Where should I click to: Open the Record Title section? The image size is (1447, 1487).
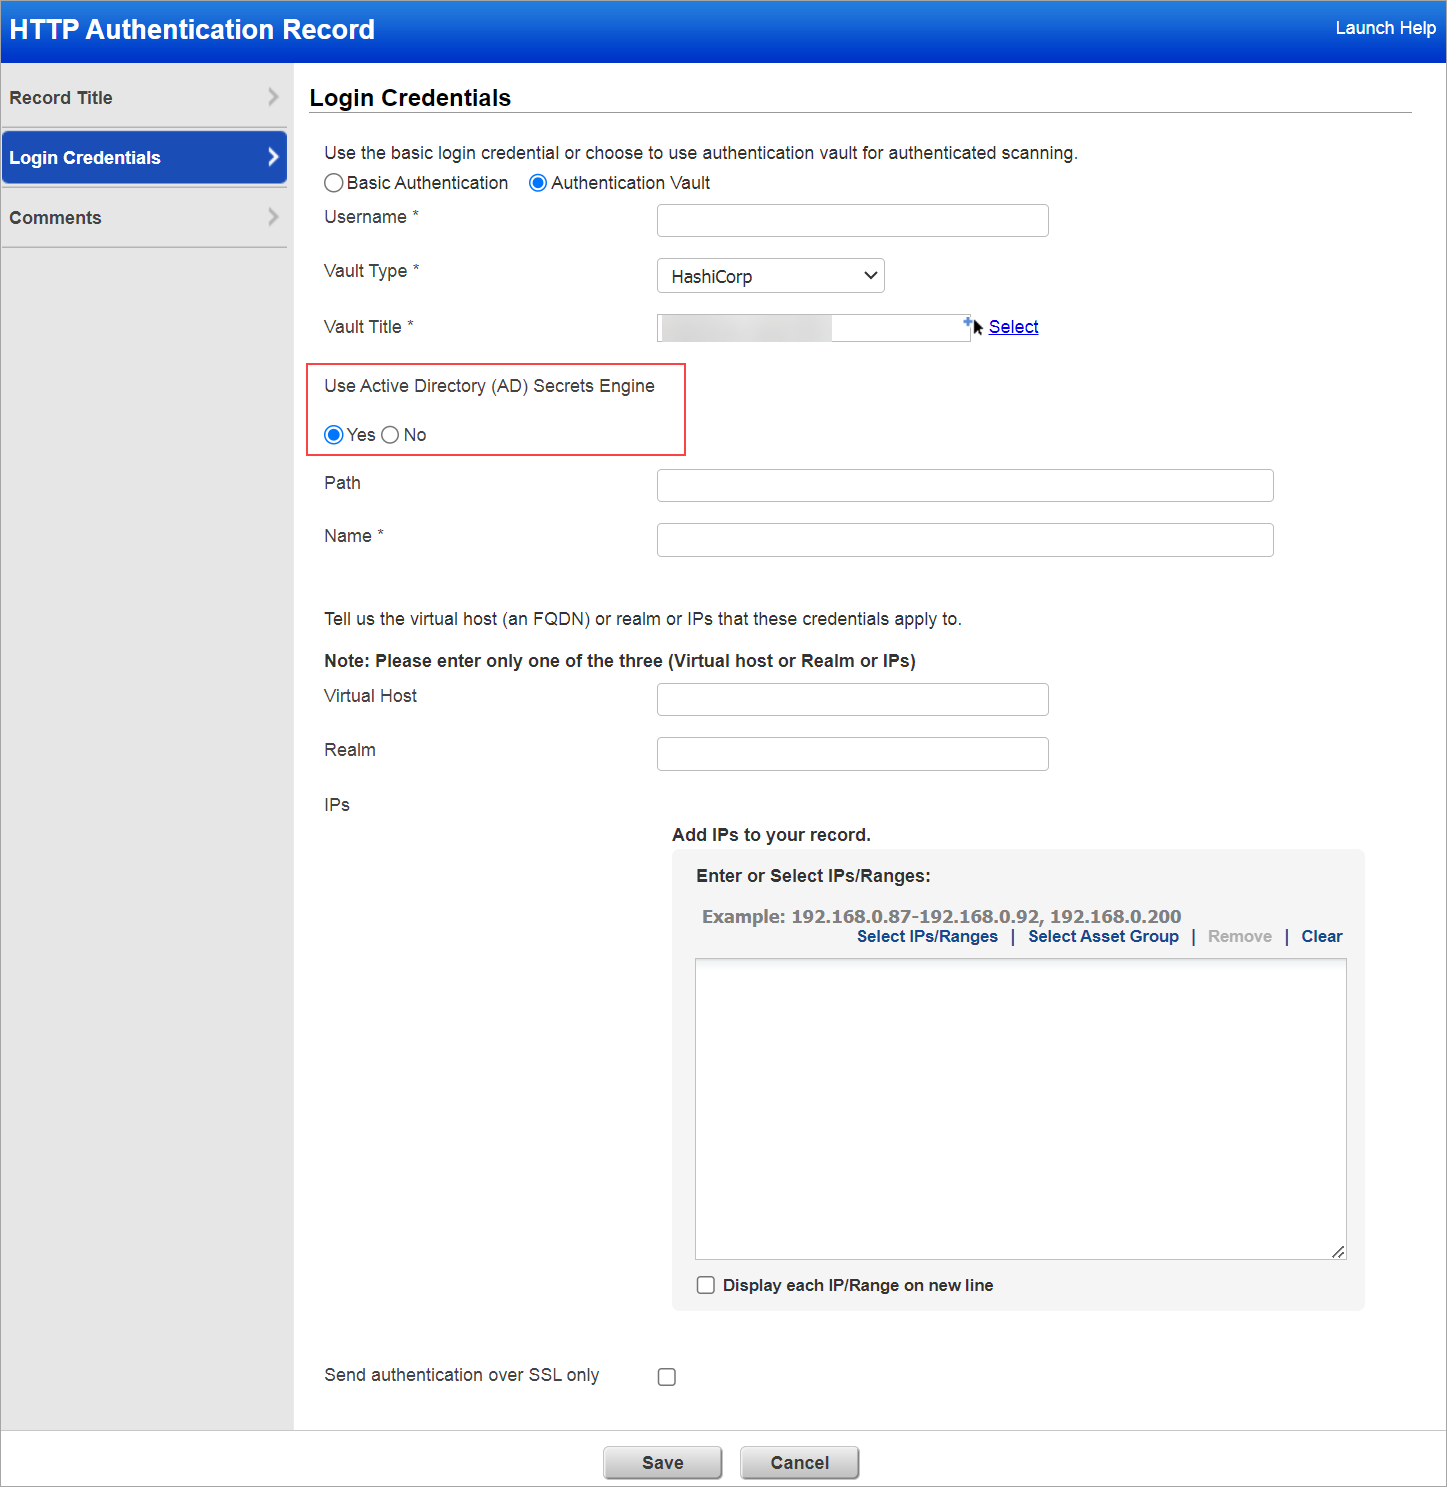tap(61, 97)
